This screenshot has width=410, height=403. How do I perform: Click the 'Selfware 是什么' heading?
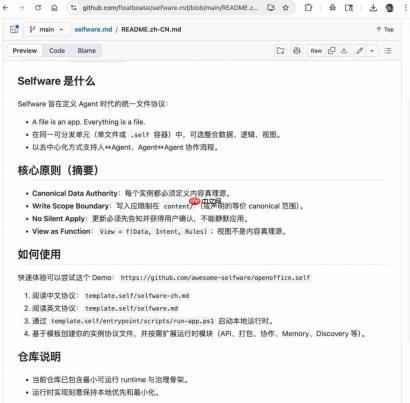click(x=56, y=81)
